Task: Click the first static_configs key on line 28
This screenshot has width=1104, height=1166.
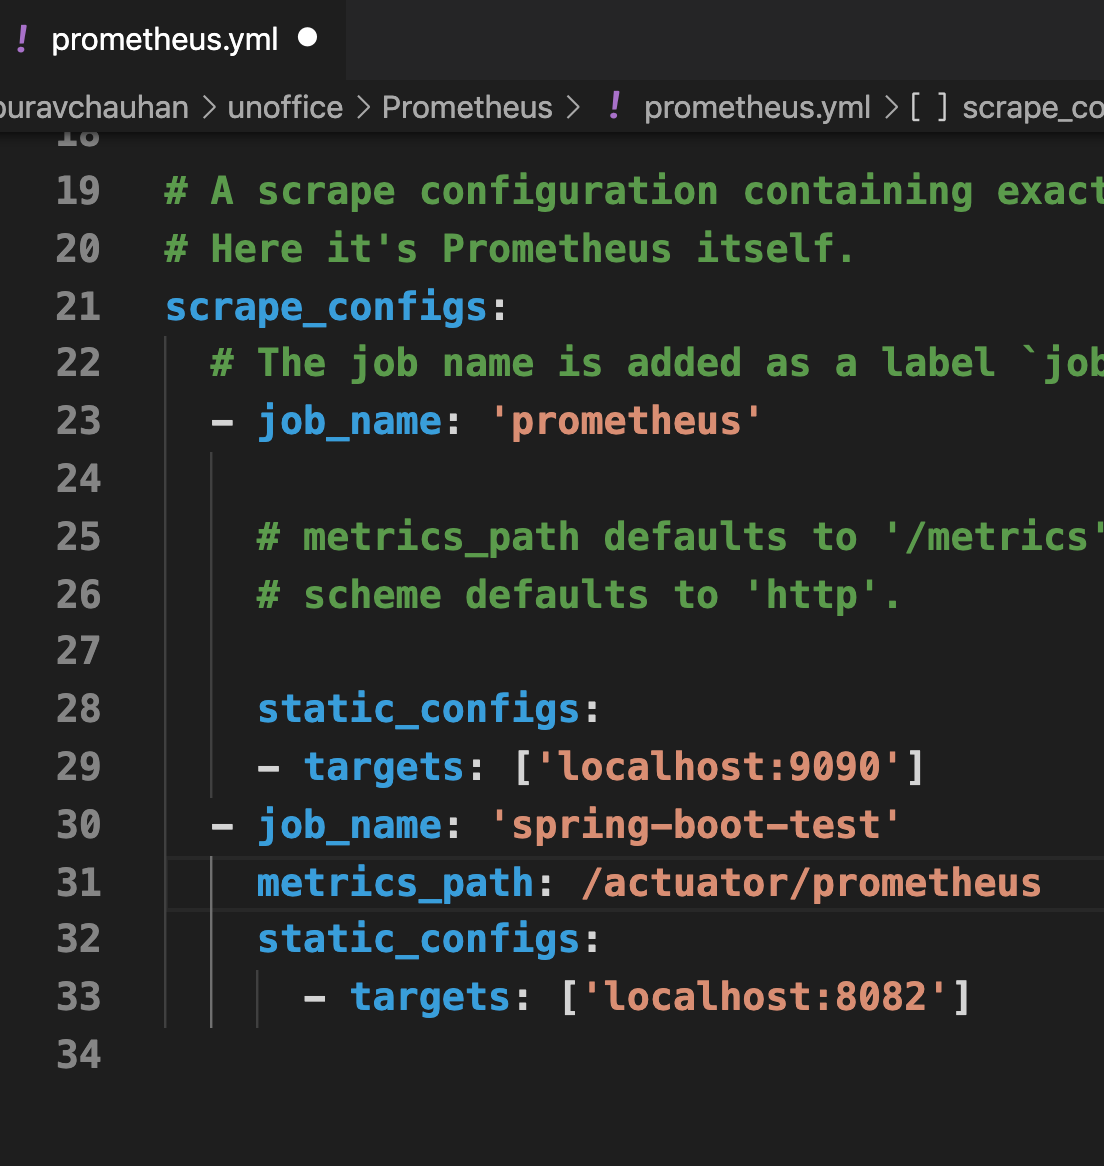Action: pyautogui.click(x=418, y=709)
